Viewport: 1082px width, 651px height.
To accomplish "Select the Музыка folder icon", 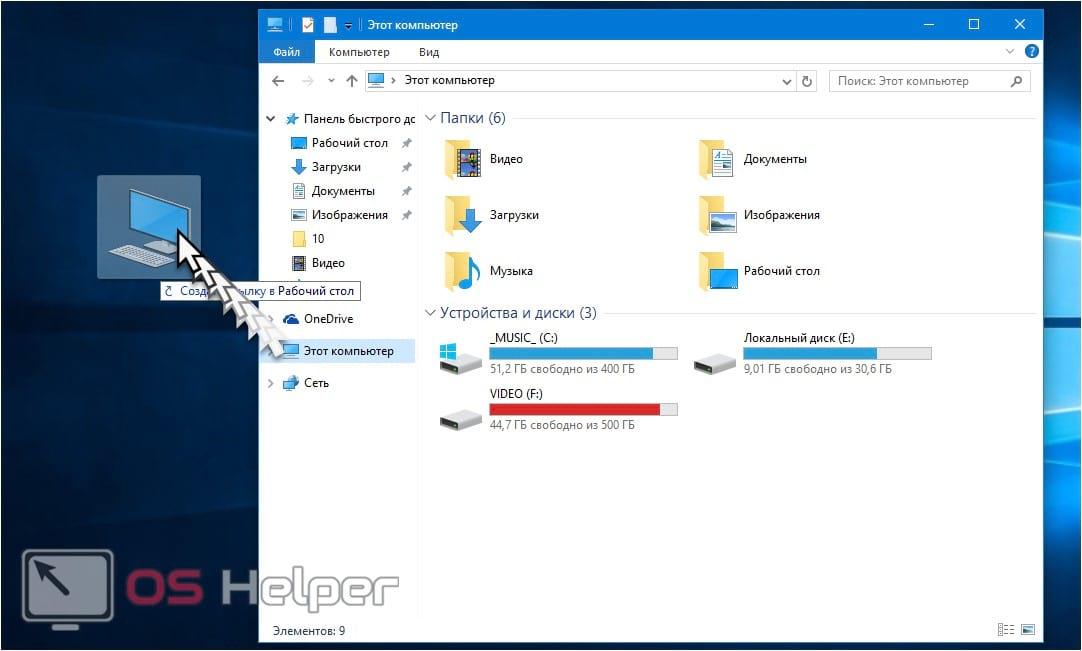I will [464, 271].
